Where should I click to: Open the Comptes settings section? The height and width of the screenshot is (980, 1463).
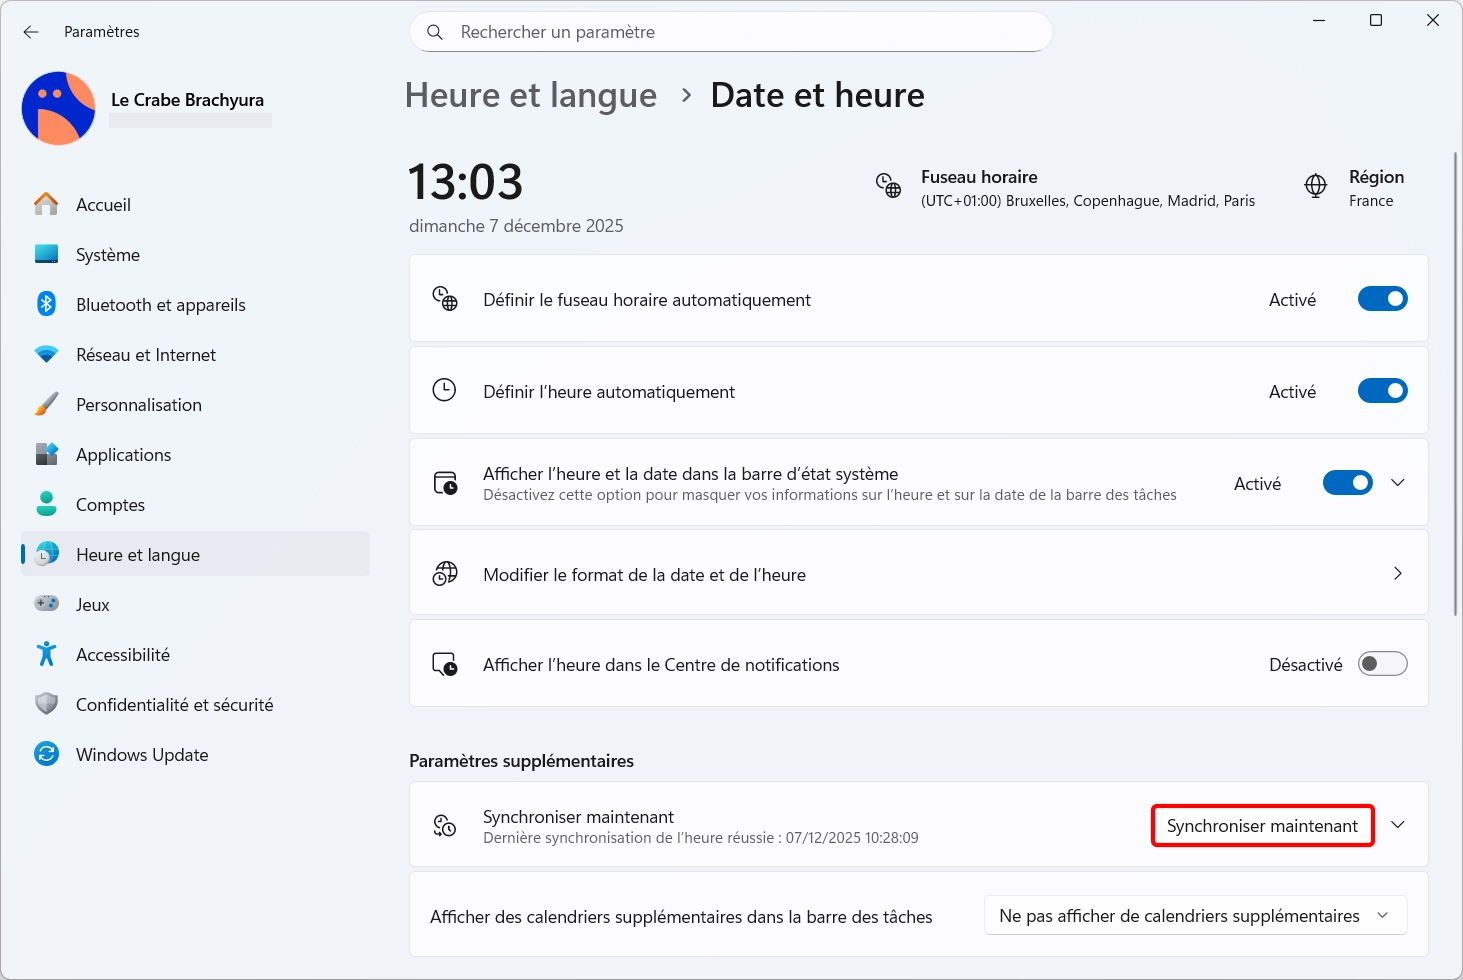[110, 505]
